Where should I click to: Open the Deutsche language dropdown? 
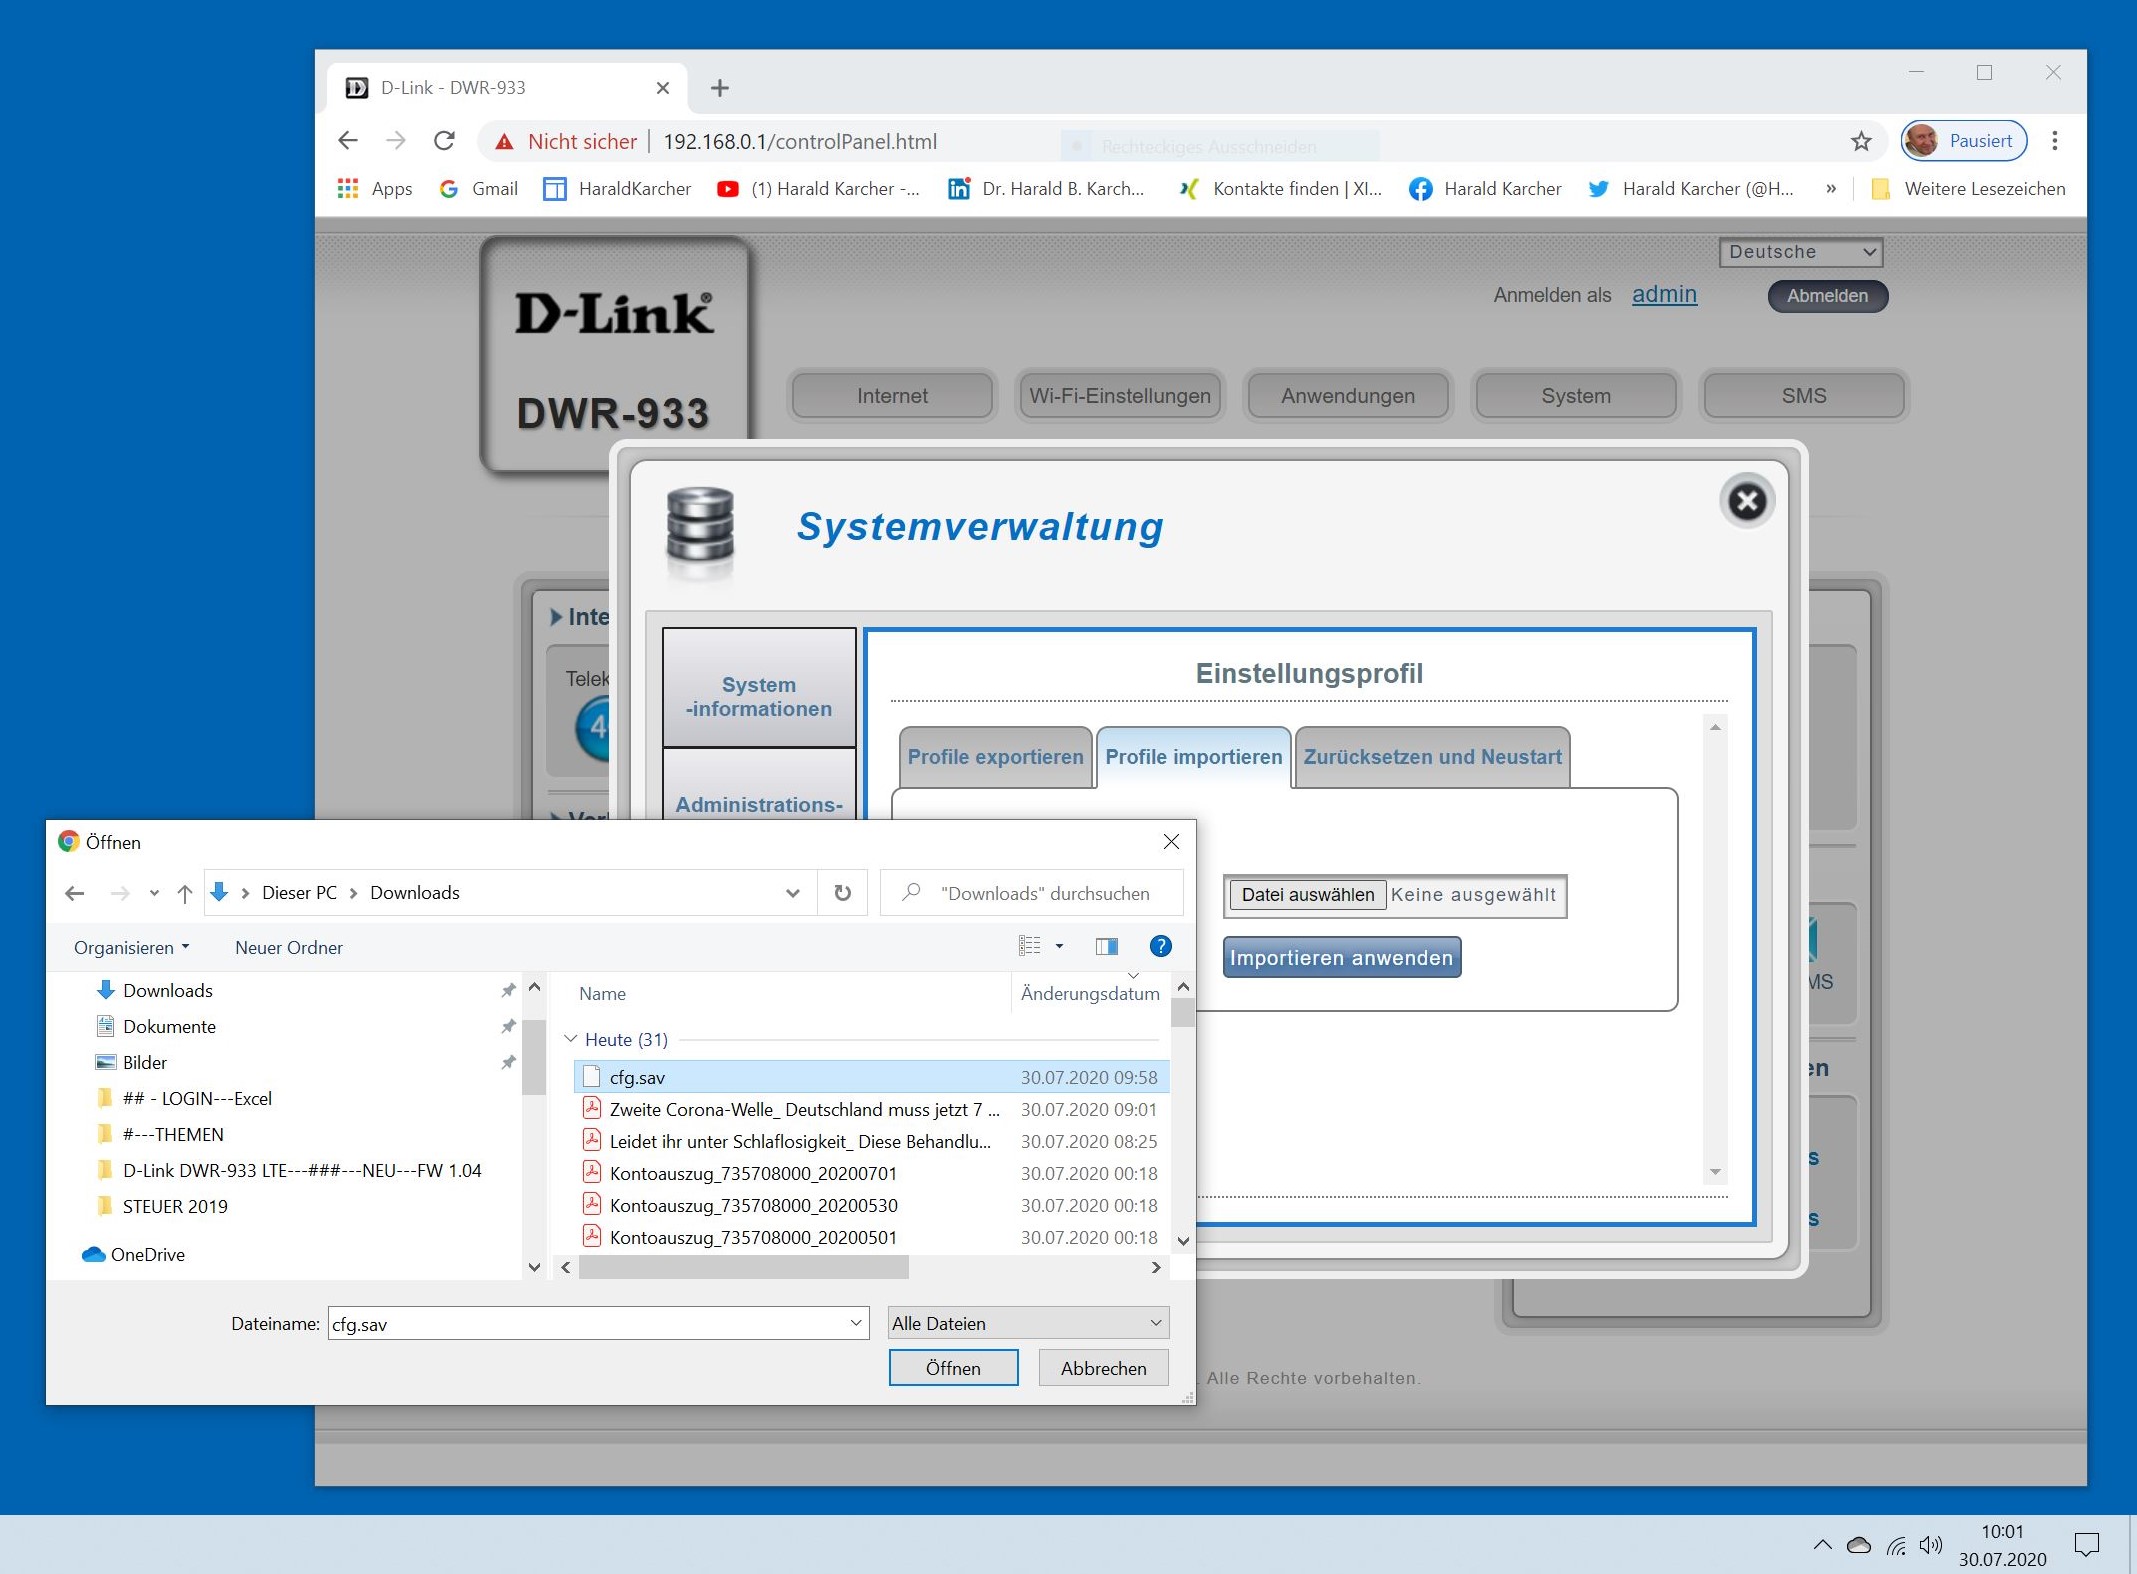[x=1800, y=252]
